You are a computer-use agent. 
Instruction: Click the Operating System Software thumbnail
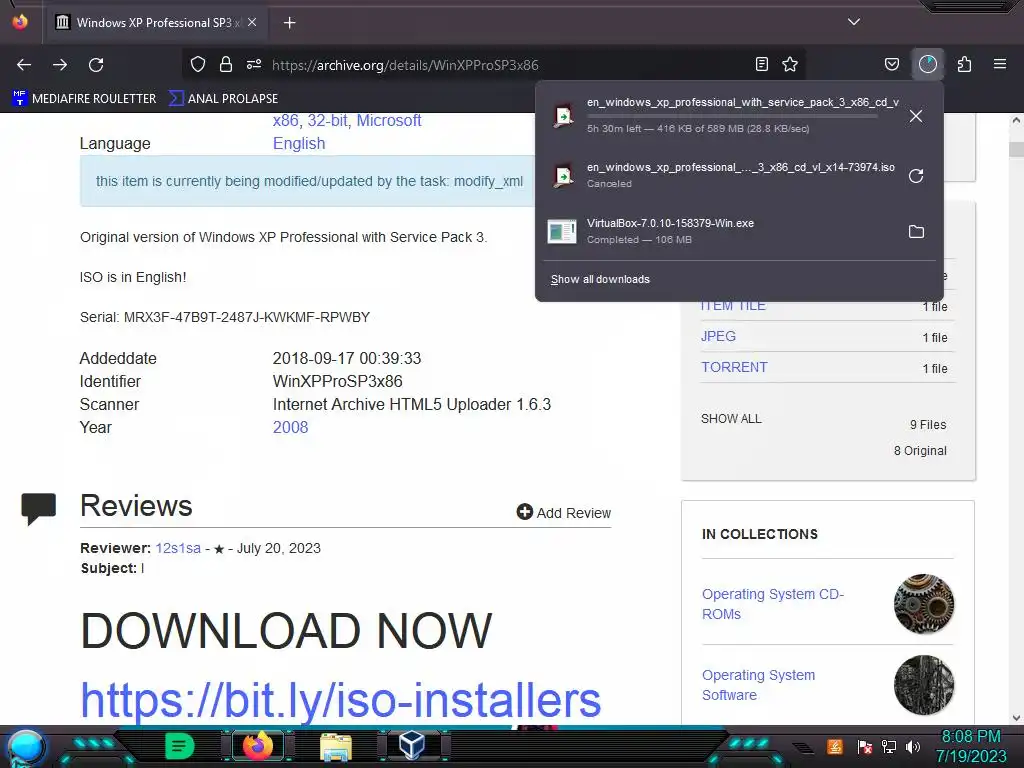tap(923, 685)
